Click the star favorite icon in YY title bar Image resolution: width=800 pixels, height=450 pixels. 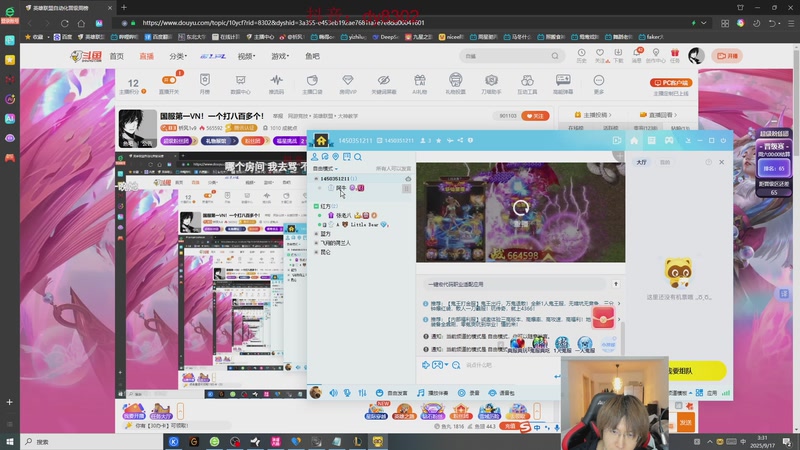[x=438, y=140]
